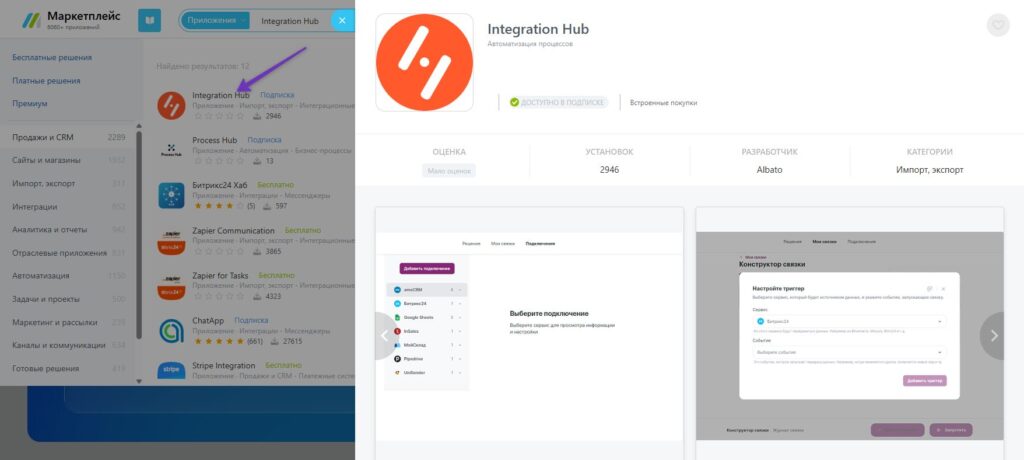This screenshot has width=1024, height=460.
Task: Click Найдено результатов: 12 text
Action: [x=203, y=66]
